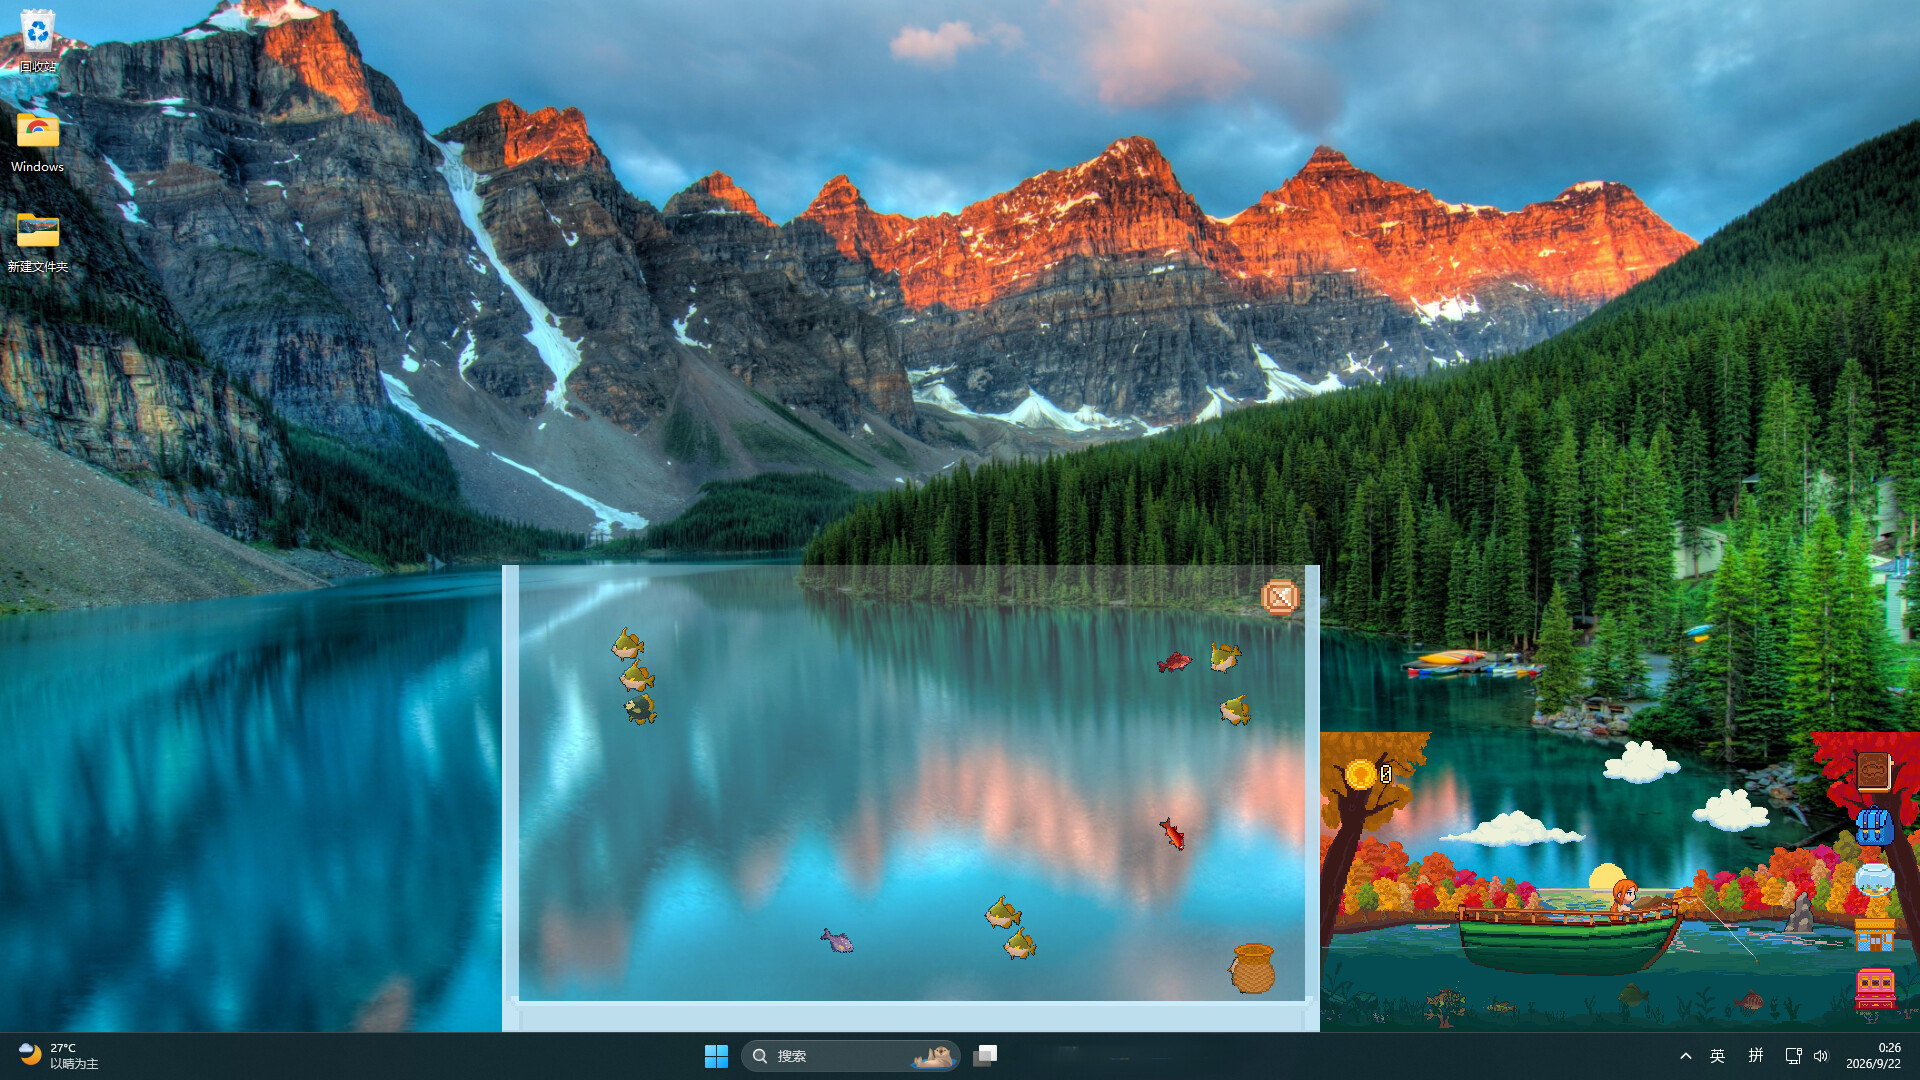
Task: Click the gold coin in the game
Action: [x=1360, y=774]
